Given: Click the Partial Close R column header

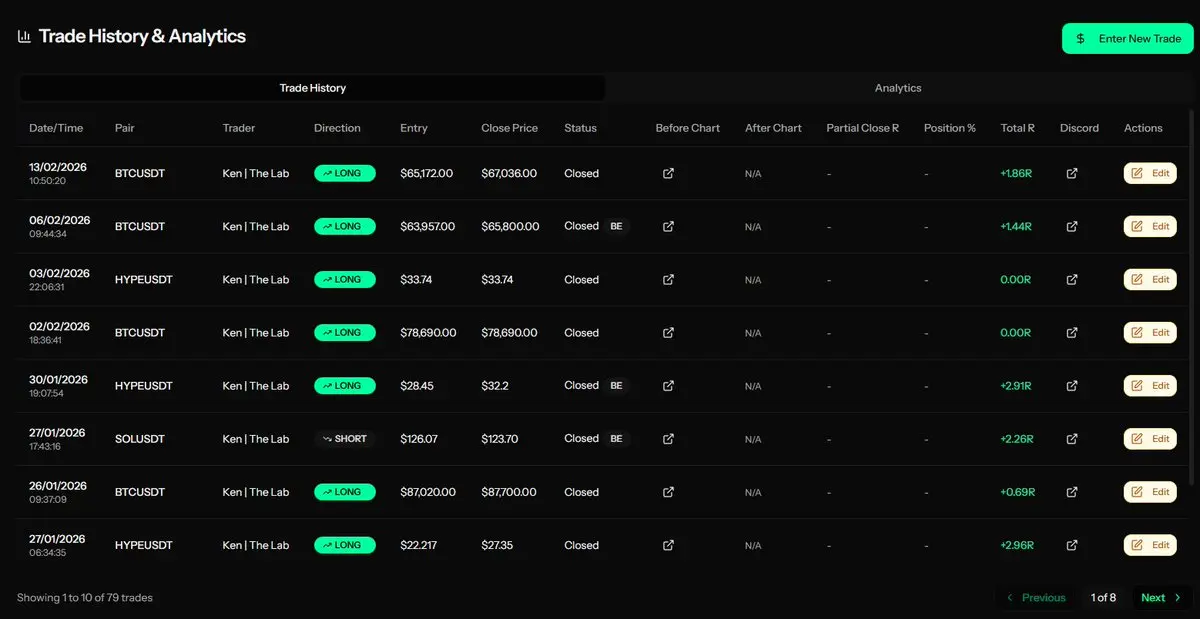Looking at the screenshot, I should pos(863,128).
